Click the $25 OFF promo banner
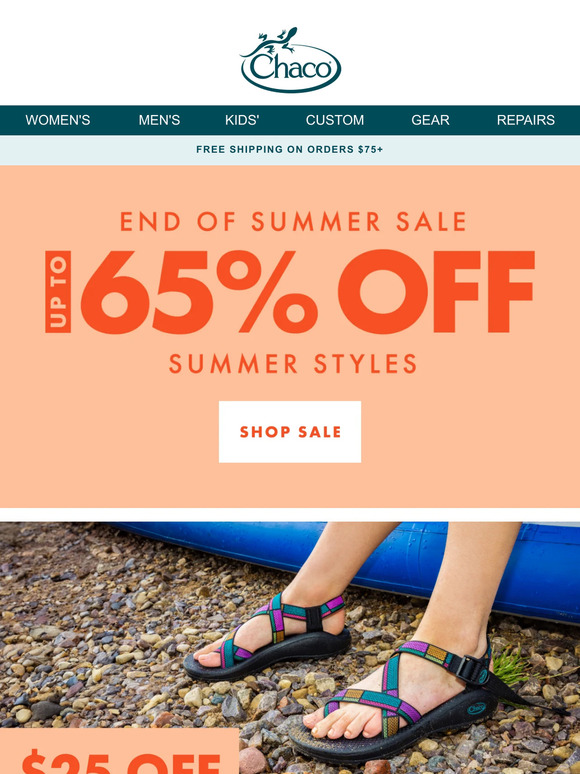Image resolution: width=580 pixels, height=774 pixels. click(119, 751)
